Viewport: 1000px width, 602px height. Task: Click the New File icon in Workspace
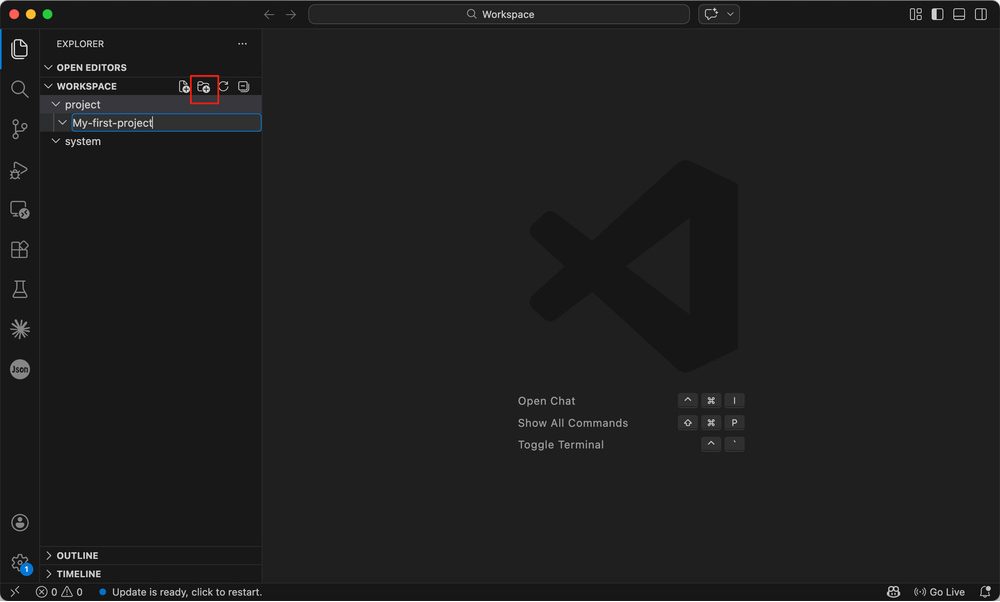click(184, 87)
